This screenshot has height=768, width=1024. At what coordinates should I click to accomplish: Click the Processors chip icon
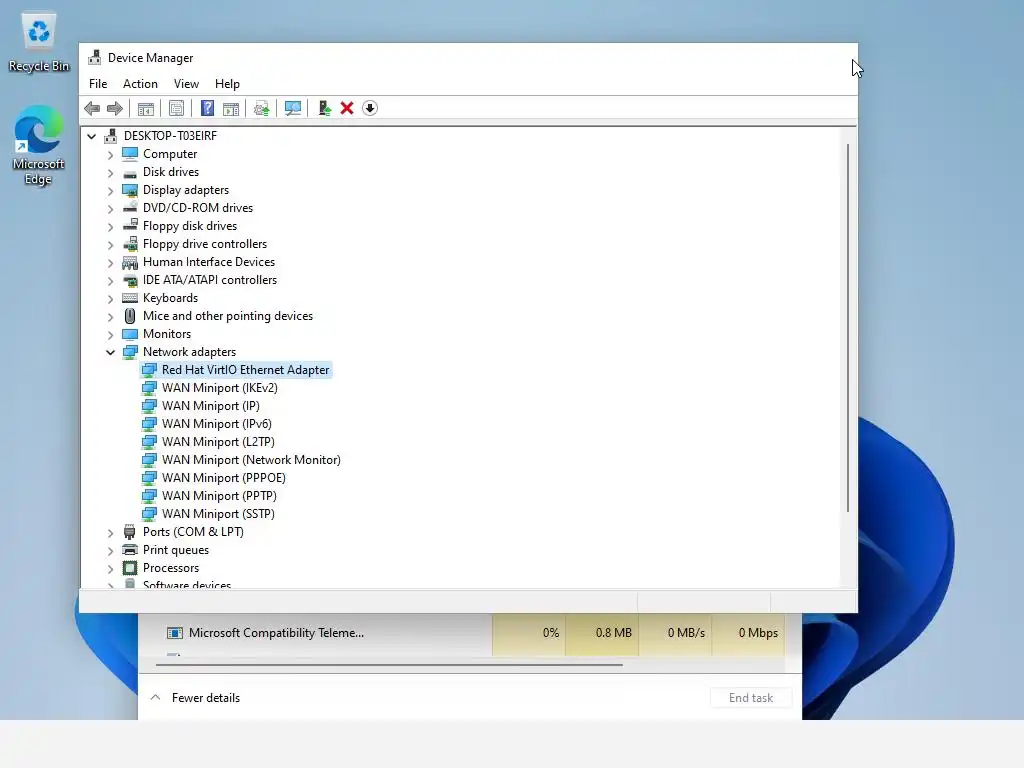tap(130, 568)
